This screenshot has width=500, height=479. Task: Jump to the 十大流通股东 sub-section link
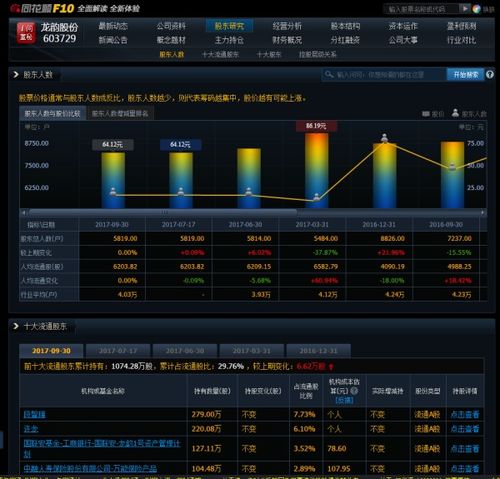[220, 55]
